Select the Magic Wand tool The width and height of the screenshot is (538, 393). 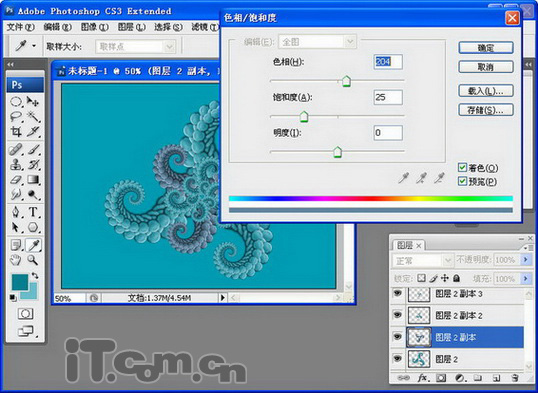pos(33,117)
